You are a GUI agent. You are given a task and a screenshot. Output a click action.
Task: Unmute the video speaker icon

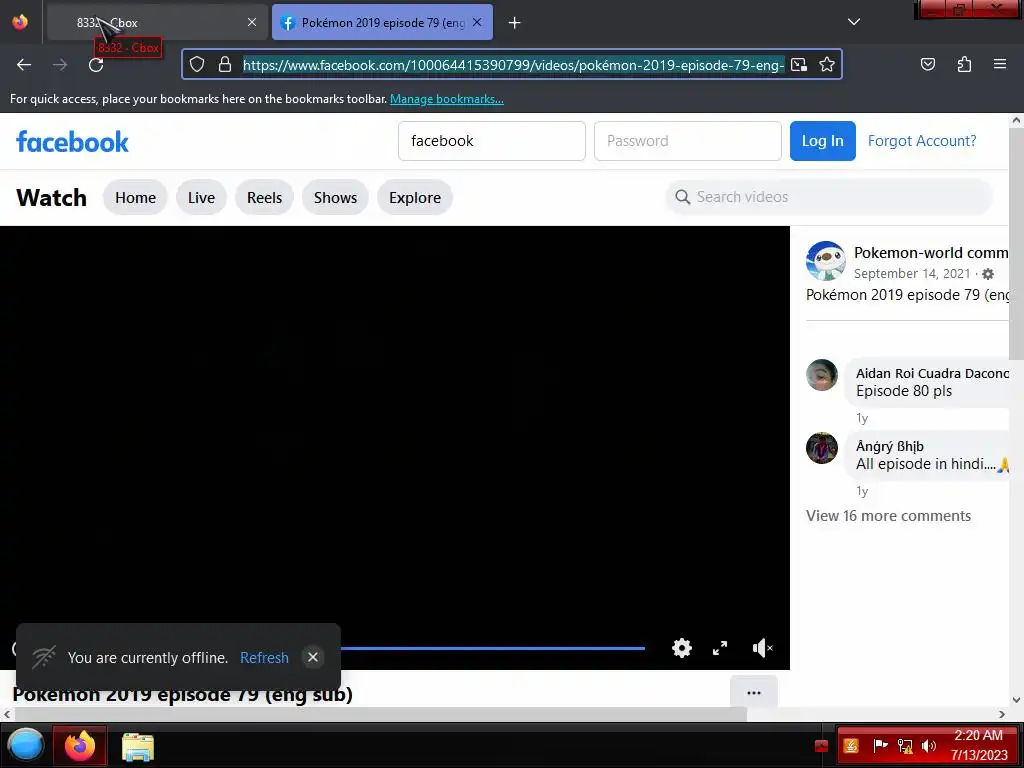pyautogui.click(x=762, y=648)
